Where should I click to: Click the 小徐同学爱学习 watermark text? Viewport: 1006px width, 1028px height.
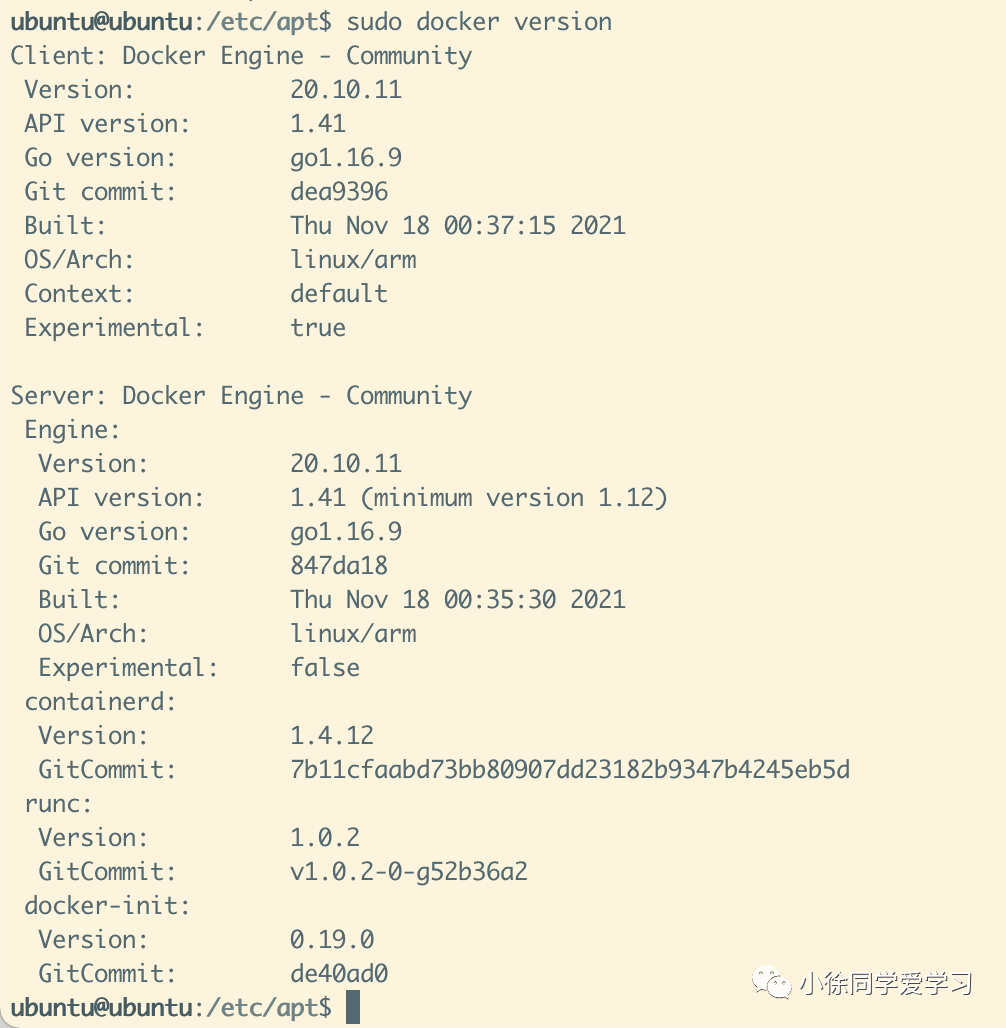(x=886, y=984)
